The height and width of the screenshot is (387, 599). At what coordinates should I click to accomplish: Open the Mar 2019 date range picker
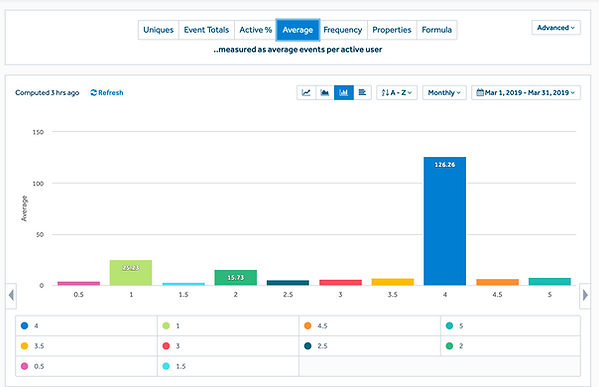[526, 92]
